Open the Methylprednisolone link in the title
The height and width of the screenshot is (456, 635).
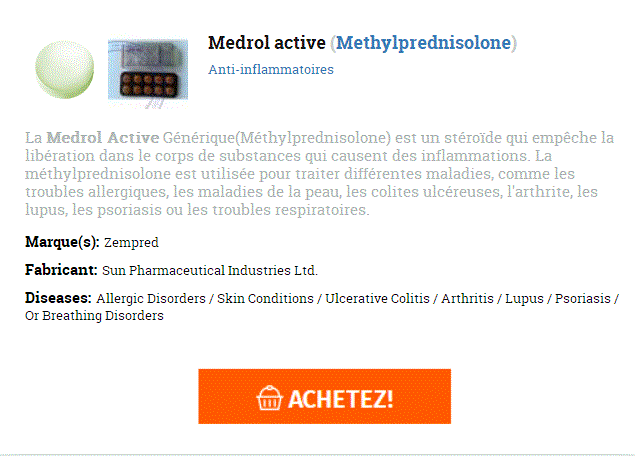pyautogui.click(x=424, y=43)
